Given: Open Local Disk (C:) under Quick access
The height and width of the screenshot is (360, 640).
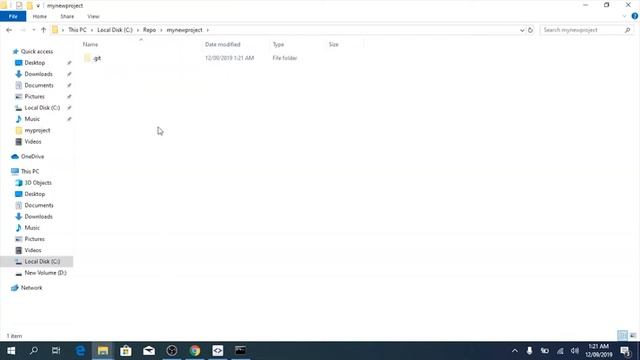Looking at the screenshot, I should tap(42, 108).
